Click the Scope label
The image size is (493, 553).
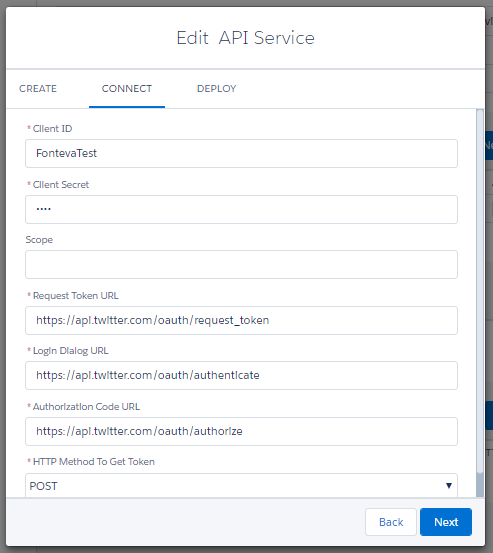click(x=39, y=240)
